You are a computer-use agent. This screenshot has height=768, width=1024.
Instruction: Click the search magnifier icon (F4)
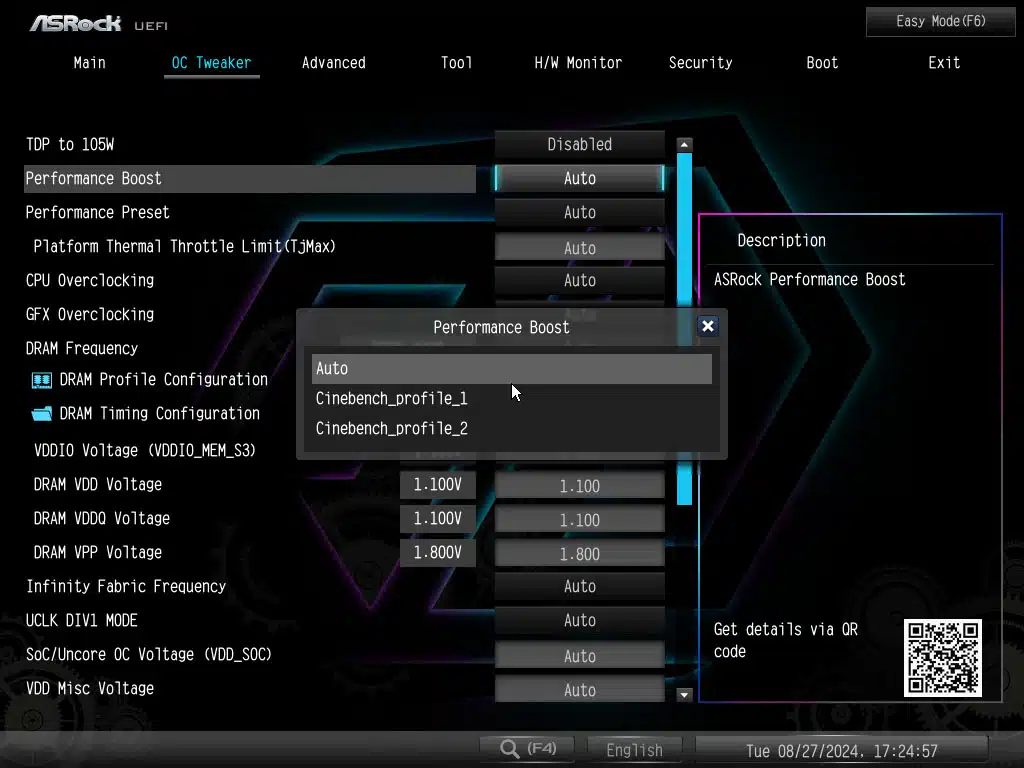510,748
